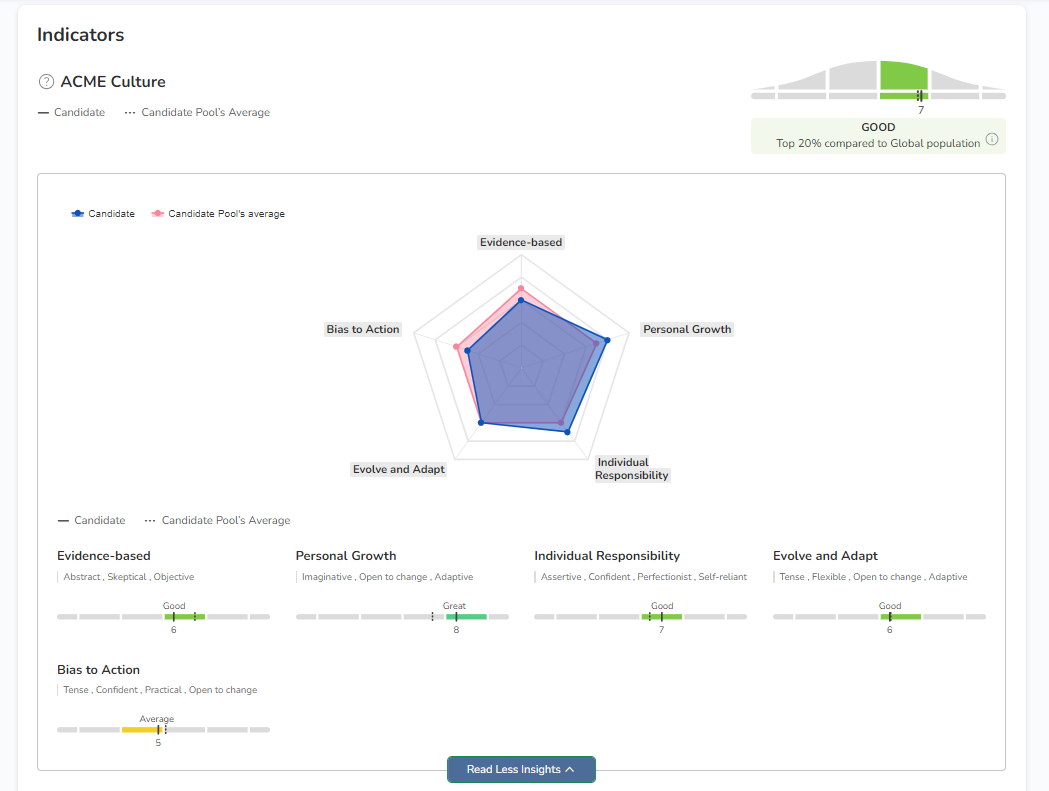Collapse insights with Read Less Insights button
1049x791 pixels.
pyautogui.click(x=521, y=769)
